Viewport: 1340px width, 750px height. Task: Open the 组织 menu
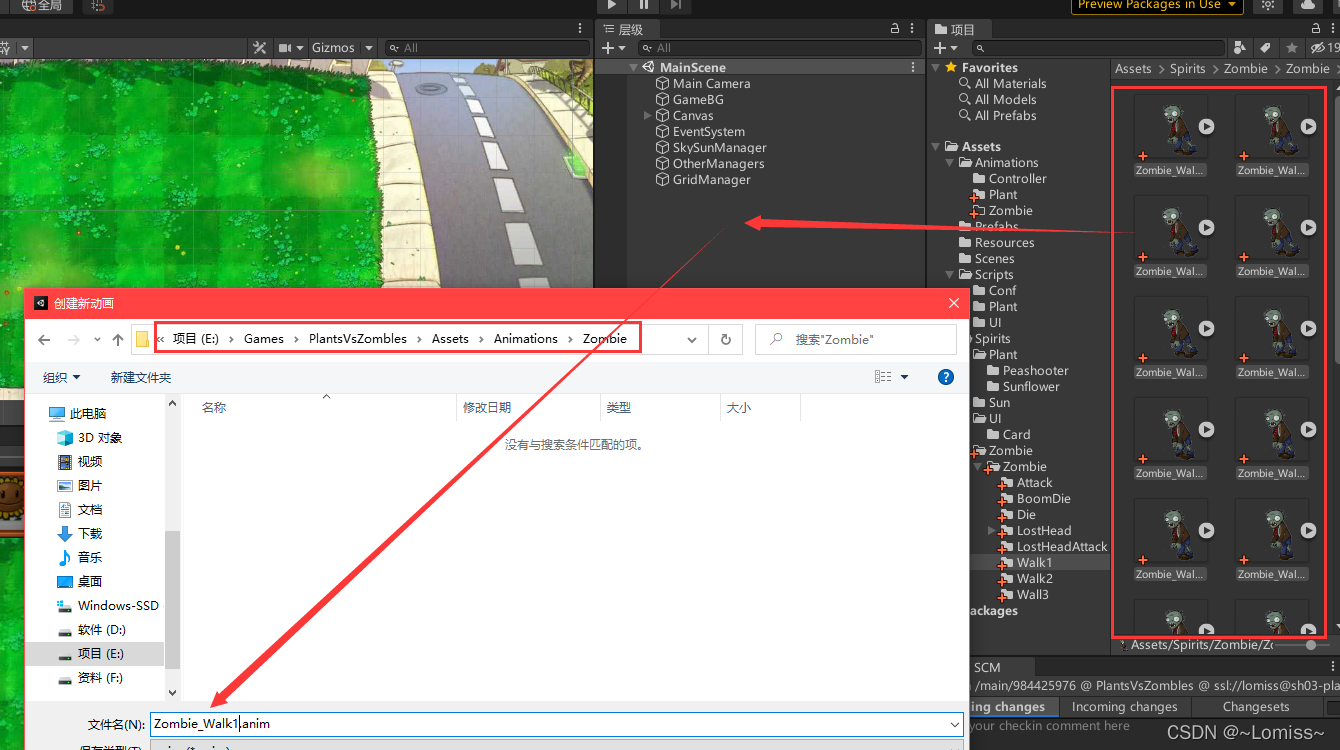tap(61, 378)
